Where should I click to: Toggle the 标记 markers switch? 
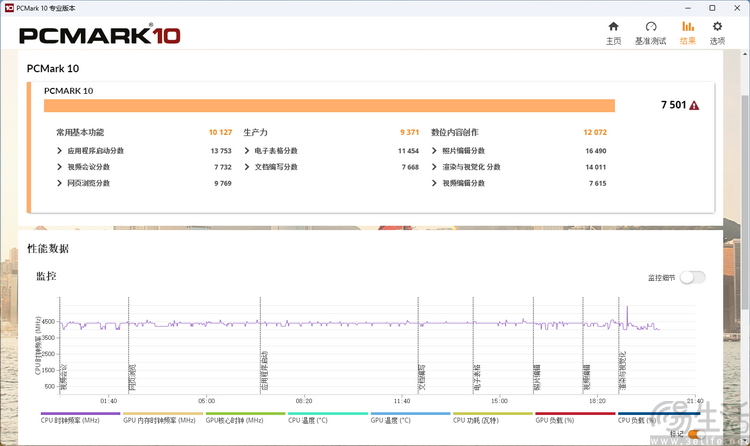(695, 434)
